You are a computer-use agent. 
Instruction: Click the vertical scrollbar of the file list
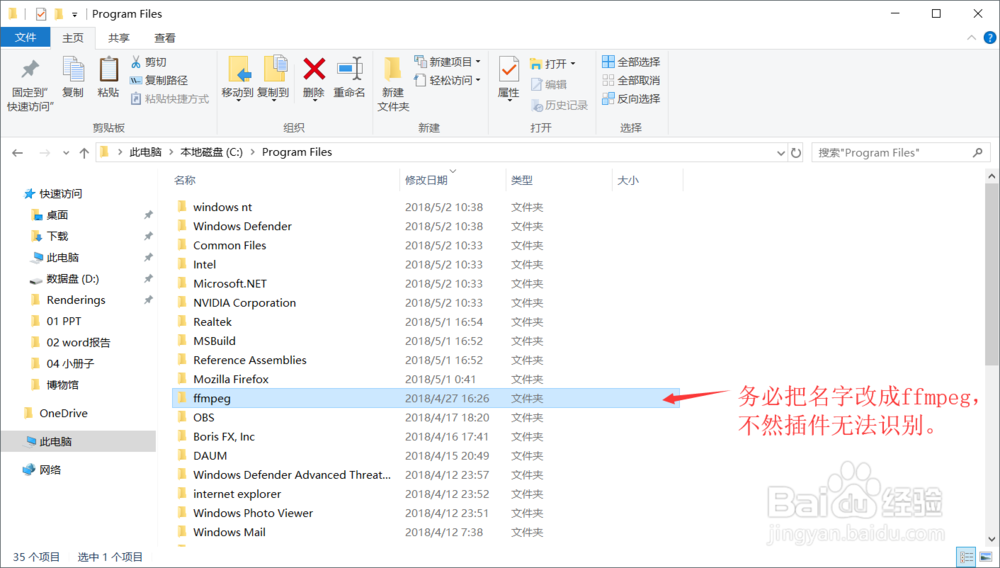pyautogui.click(x=992, y=274)
